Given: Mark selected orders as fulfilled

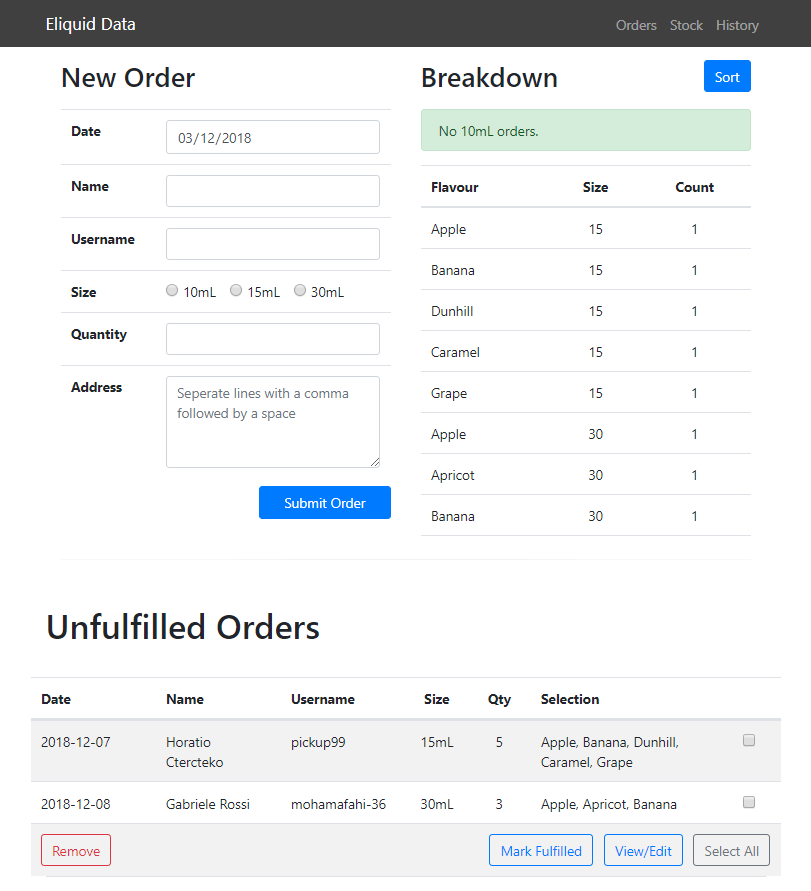Looking at the screenshot, I should pyautogui.click(x=541, y=851).
